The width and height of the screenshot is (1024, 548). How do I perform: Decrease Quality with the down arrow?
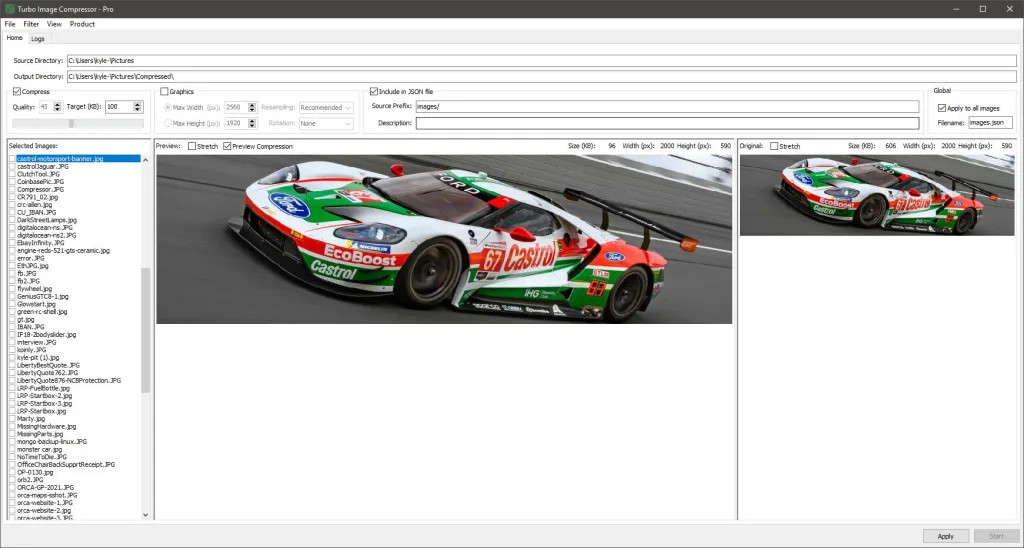coord(57,110)
